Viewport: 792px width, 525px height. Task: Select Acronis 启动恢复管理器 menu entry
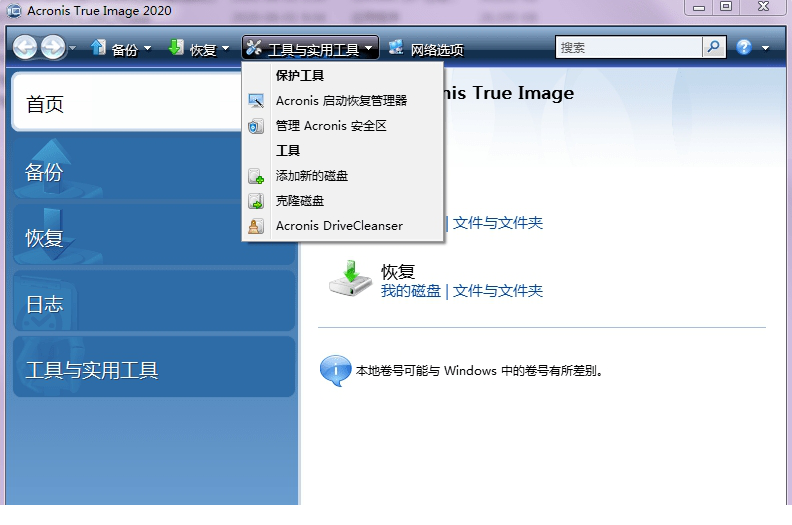[342, 101]
